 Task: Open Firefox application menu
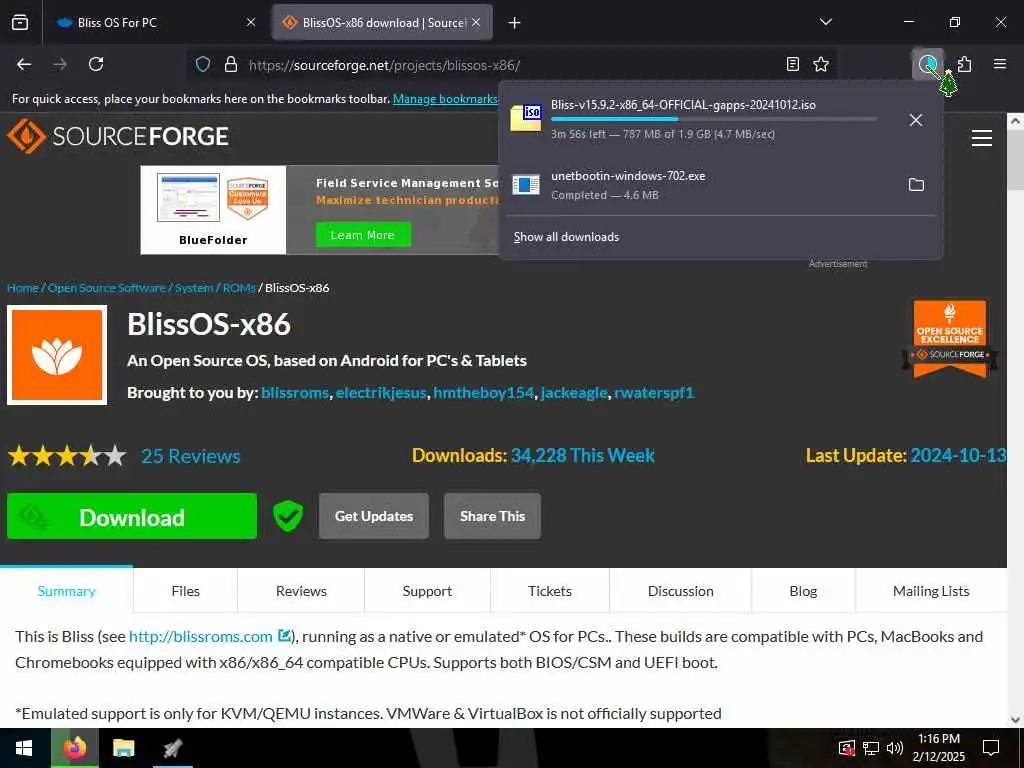click(1000, 64)
